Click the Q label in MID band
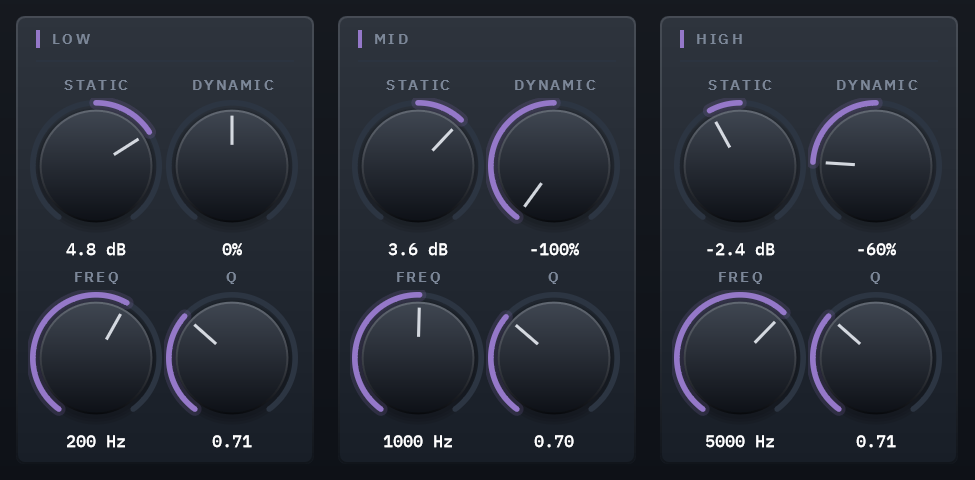 pos(554,277)
